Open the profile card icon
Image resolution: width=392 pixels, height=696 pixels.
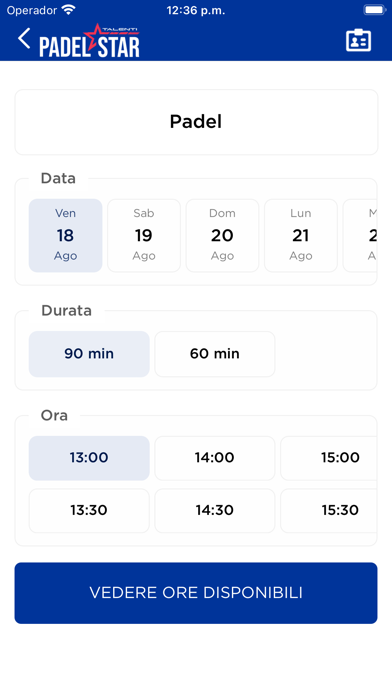tap(358, 41)
